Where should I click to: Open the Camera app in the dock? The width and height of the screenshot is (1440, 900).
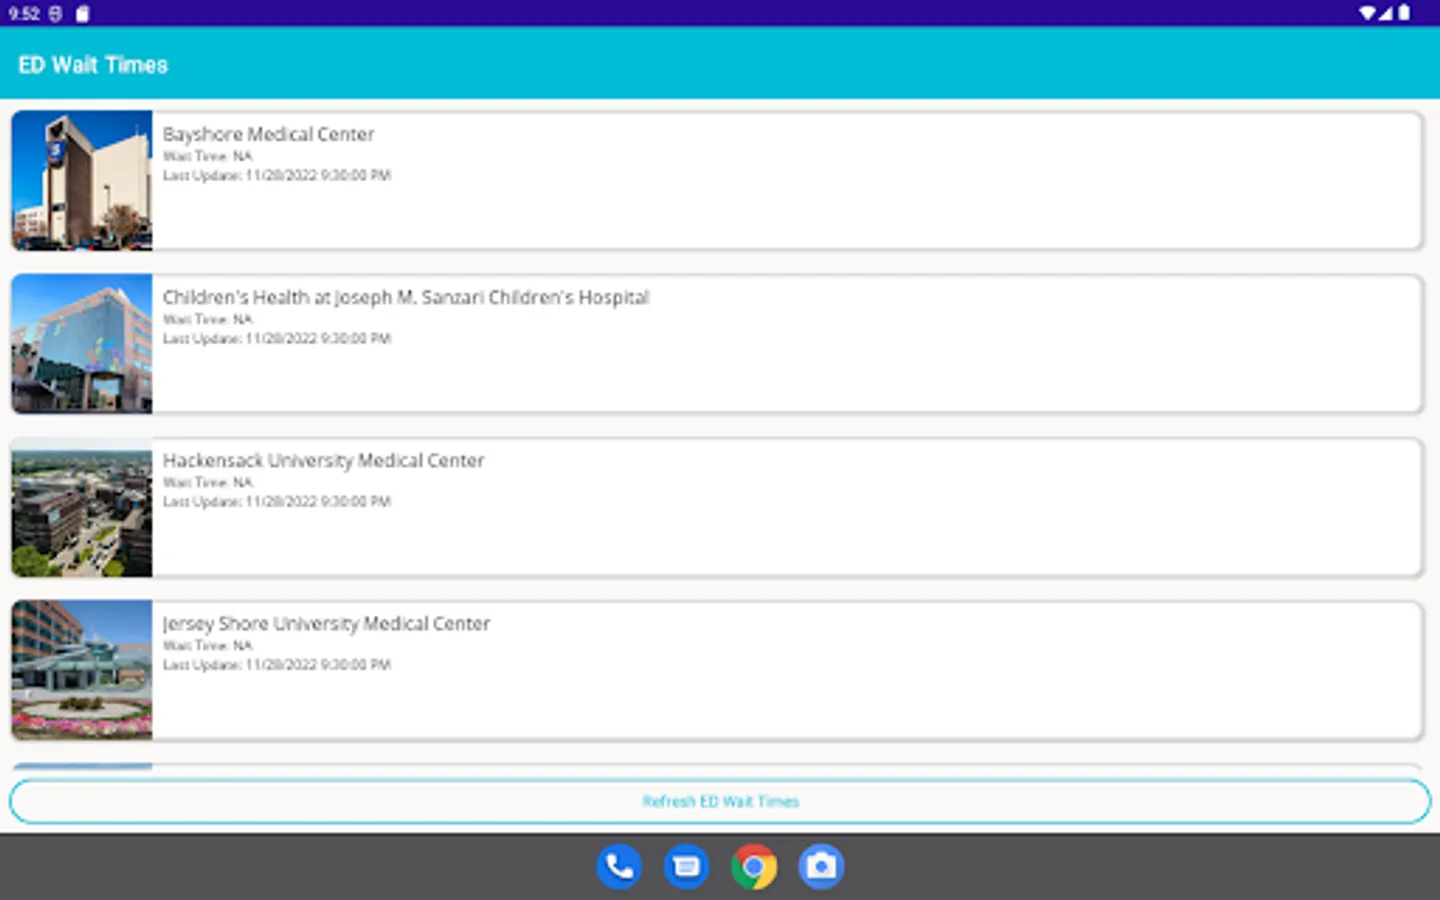point(821,867)
